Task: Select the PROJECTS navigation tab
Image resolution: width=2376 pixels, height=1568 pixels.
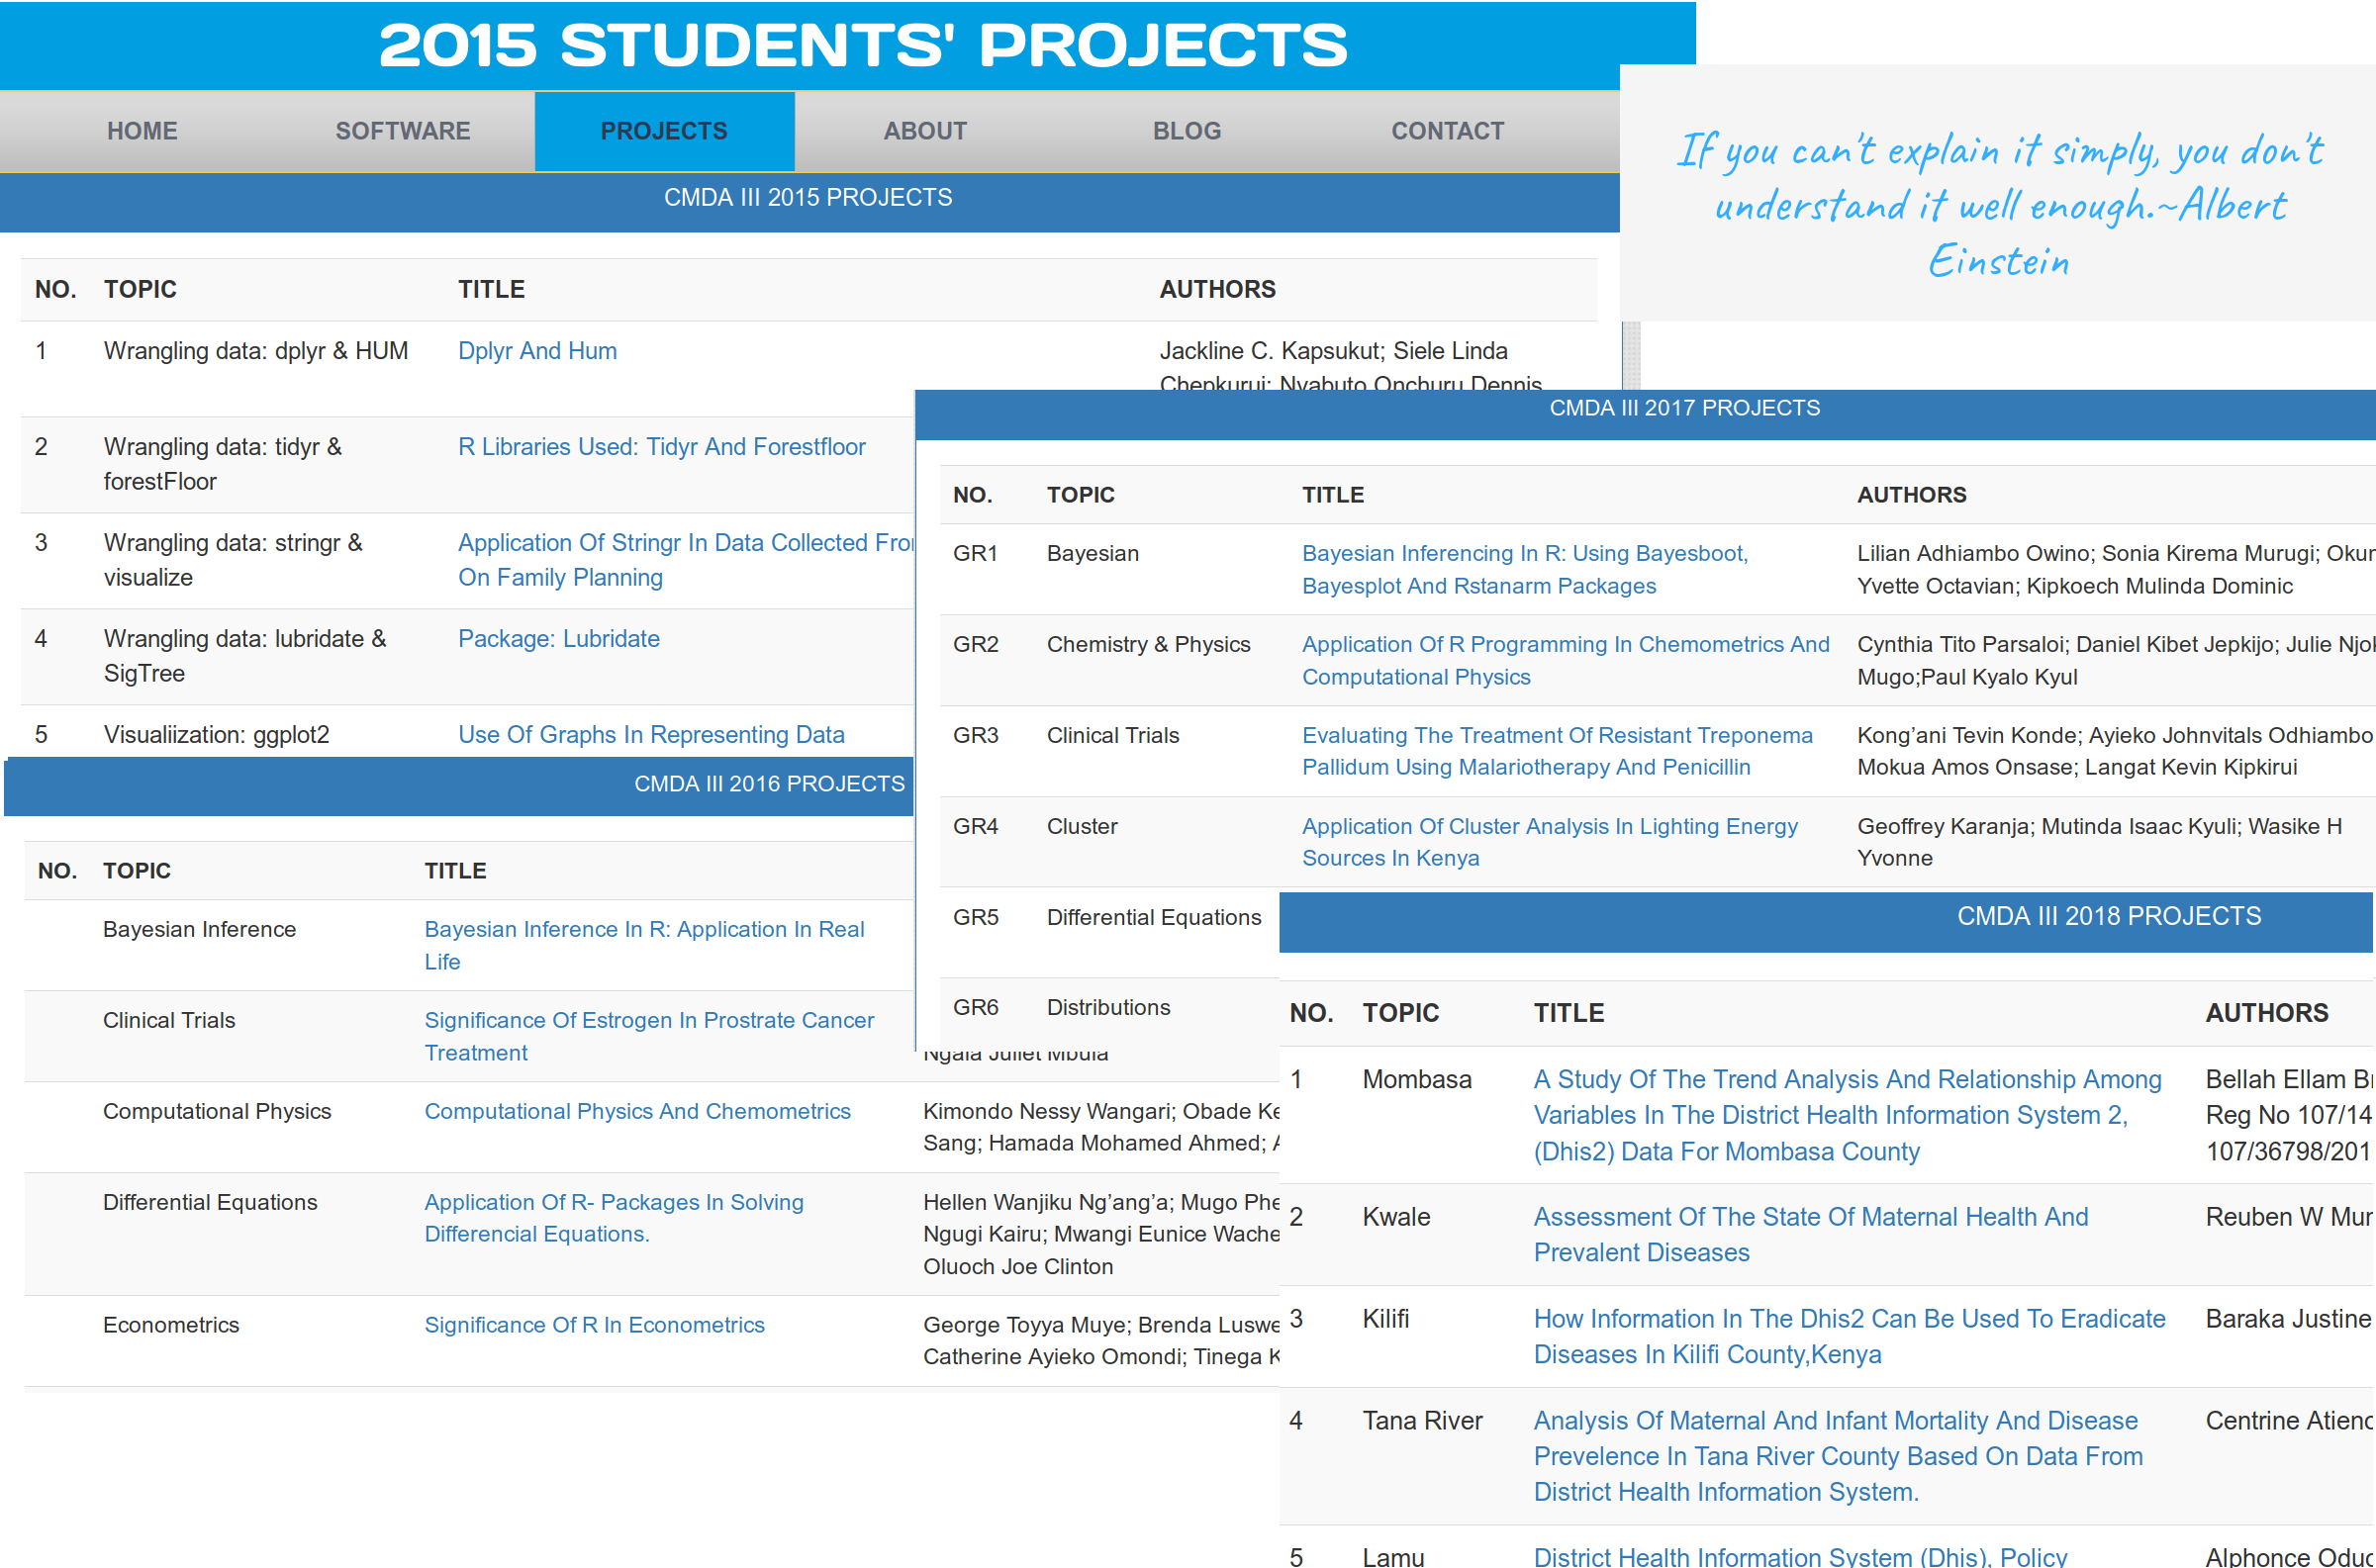Action: click(x=664, y=131)
